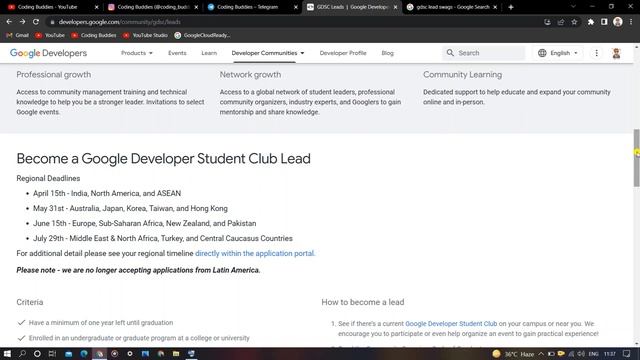Viewport: 640px width, 360px height.
Task: Open the site's vertical three-dot options
Action: 596,53
